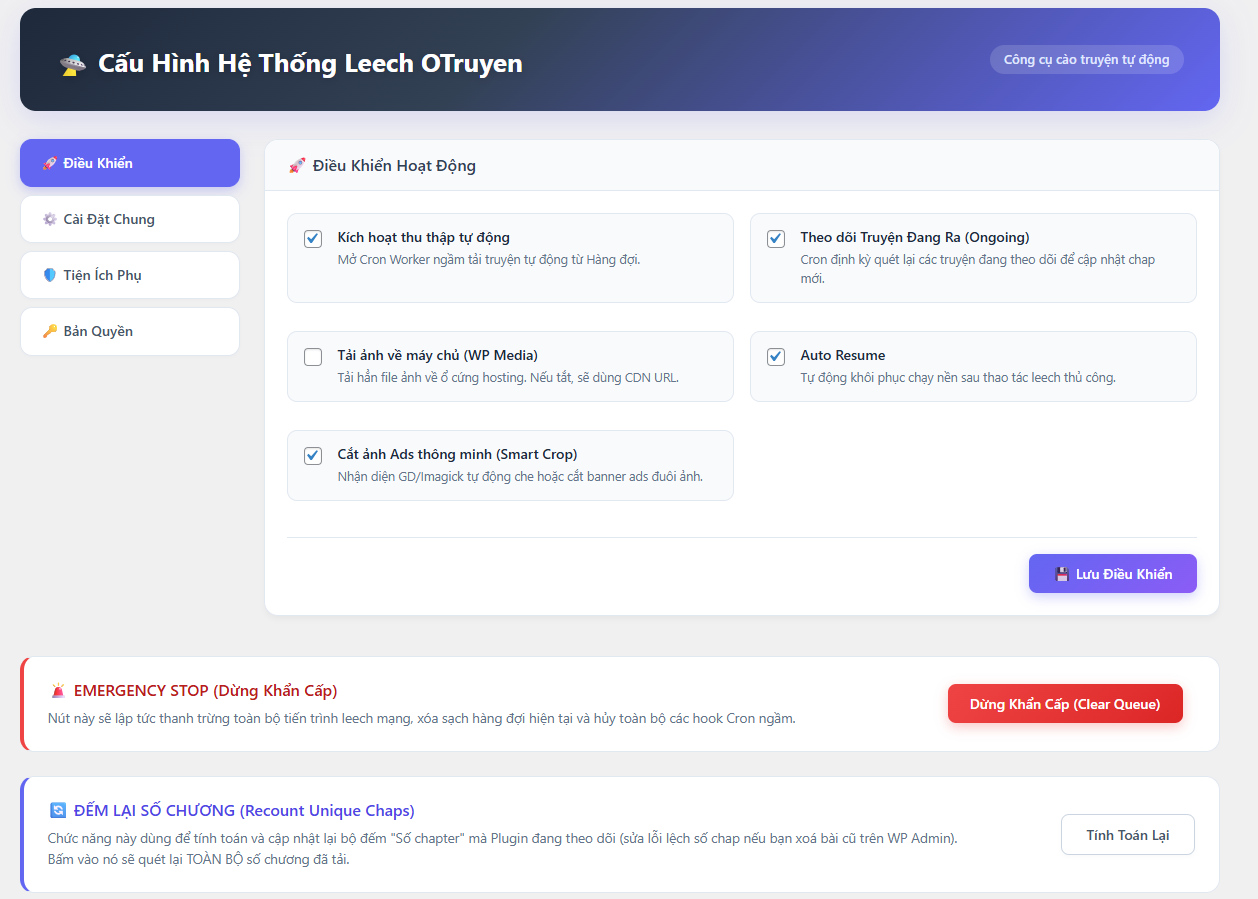Toggle Theo dõi Truyện Đang Ra checkbox
Viewport: 1258px width, 899px height.
(x=776, y=239)
